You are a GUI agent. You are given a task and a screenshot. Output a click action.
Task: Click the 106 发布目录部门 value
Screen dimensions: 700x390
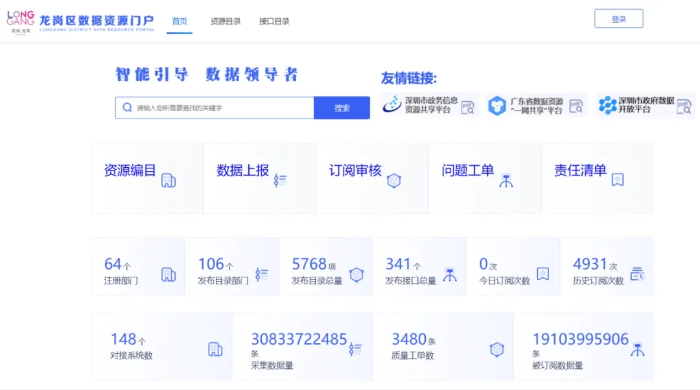point(211,264)
